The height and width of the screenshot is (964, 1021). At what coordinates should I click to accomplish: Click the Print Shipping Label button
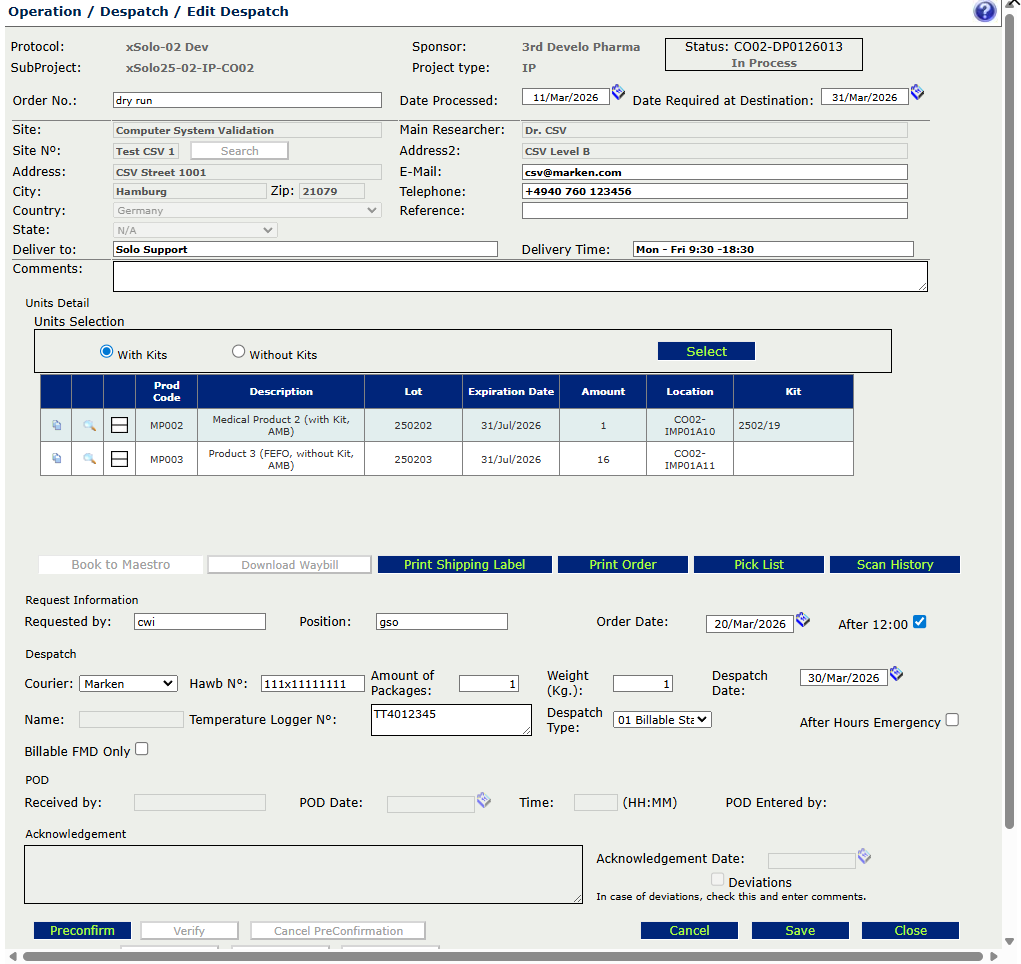[464, 565]
